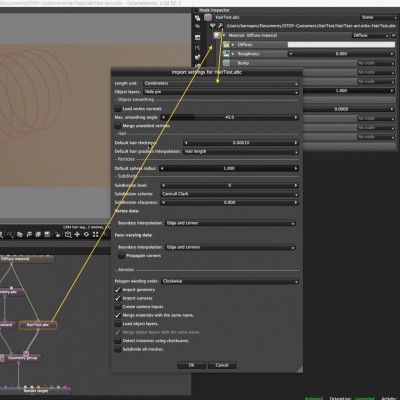The height and width of the screenshot is (400, 400).
Task: Click the Default hair thickness value field
Action: click(241, 143)
